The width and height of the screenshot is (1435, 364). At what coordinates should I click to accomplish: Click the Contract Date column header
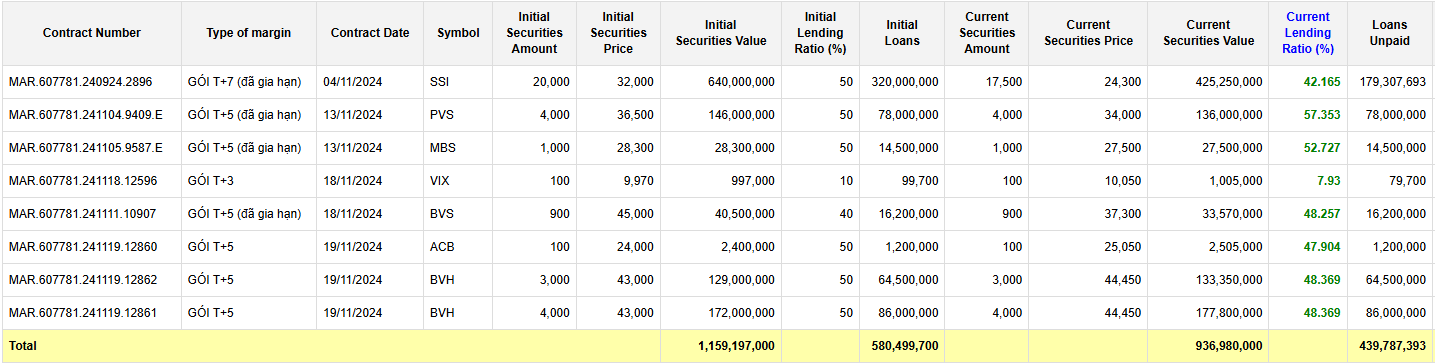tap(370, 33)
